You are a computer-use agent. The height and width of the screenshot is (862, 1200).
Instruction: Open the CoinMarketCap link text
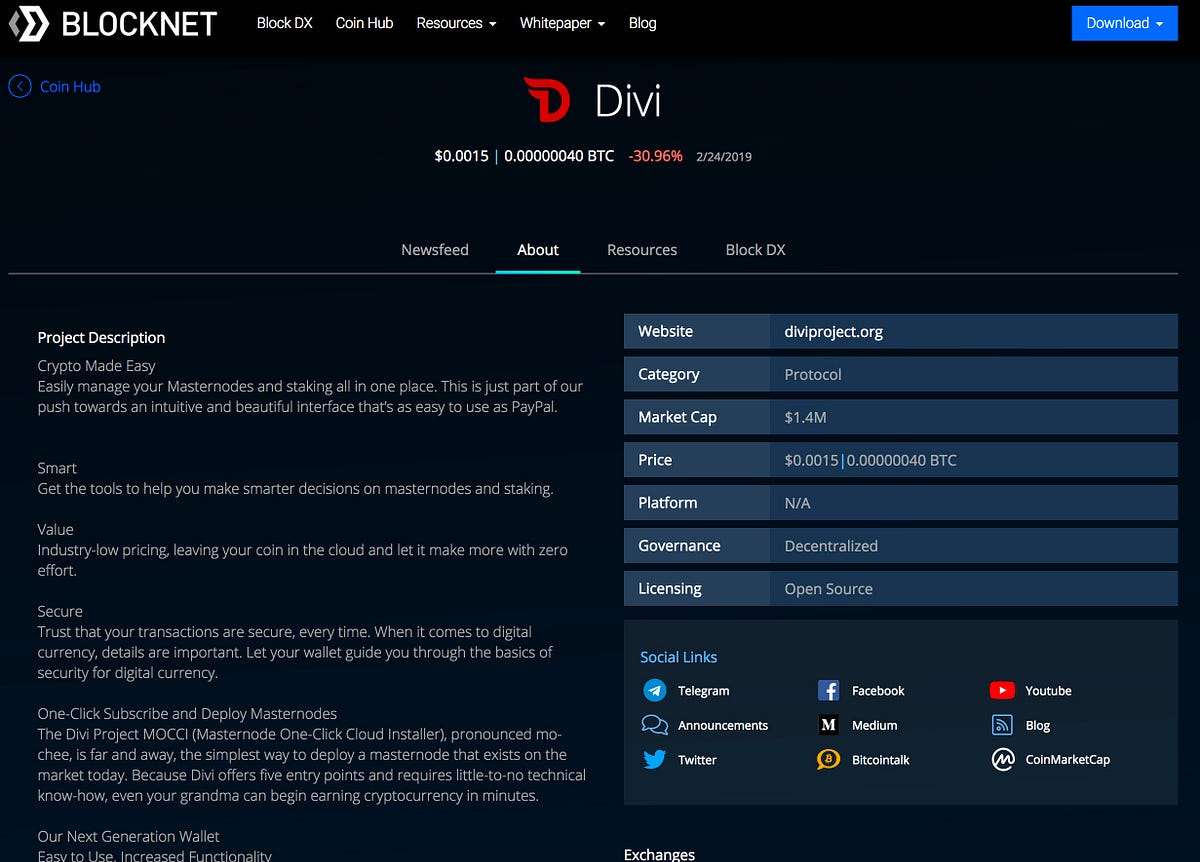(1067, 760)
